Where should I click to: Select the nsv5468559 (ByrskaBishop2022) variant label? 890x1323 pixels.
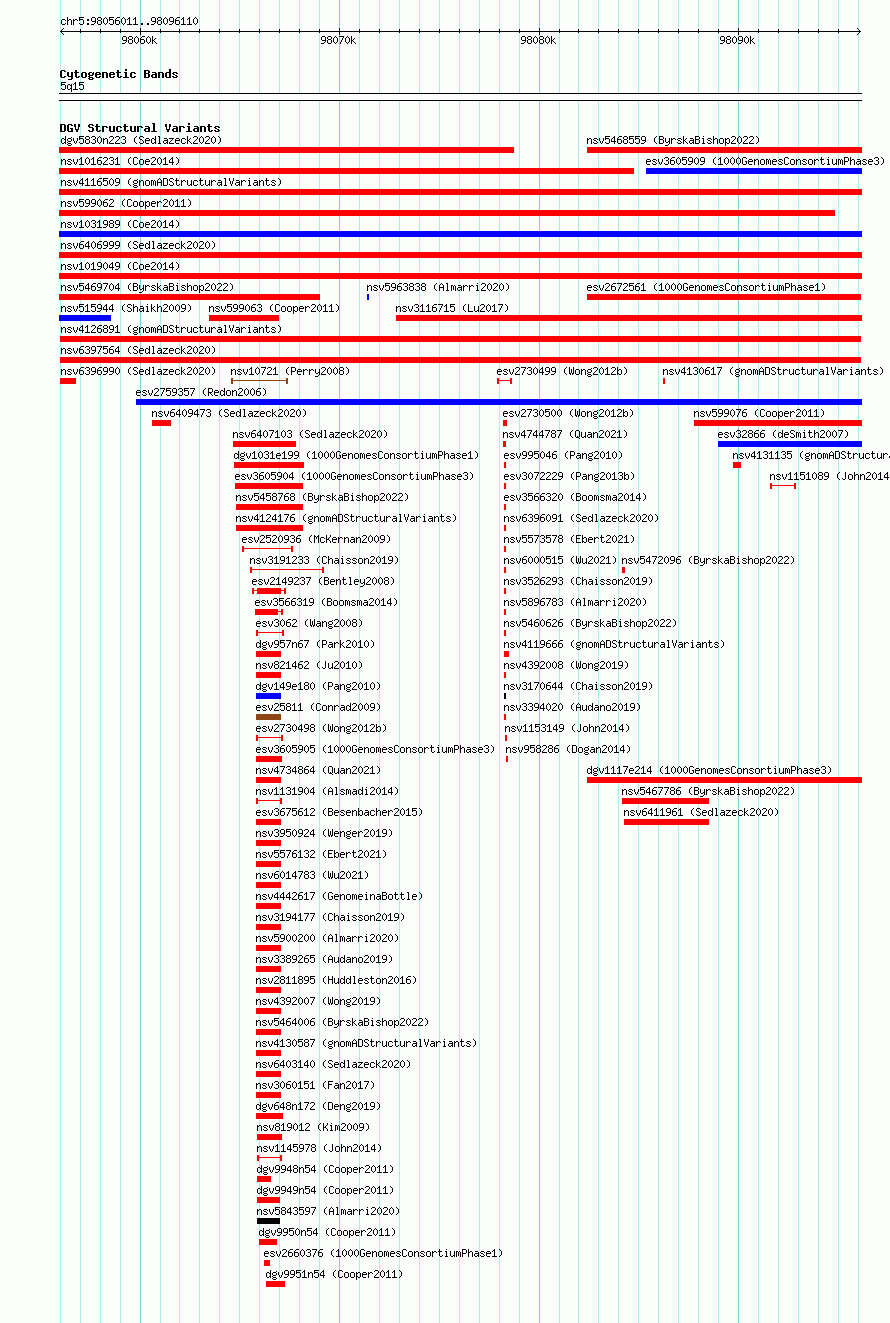[673, 141]
